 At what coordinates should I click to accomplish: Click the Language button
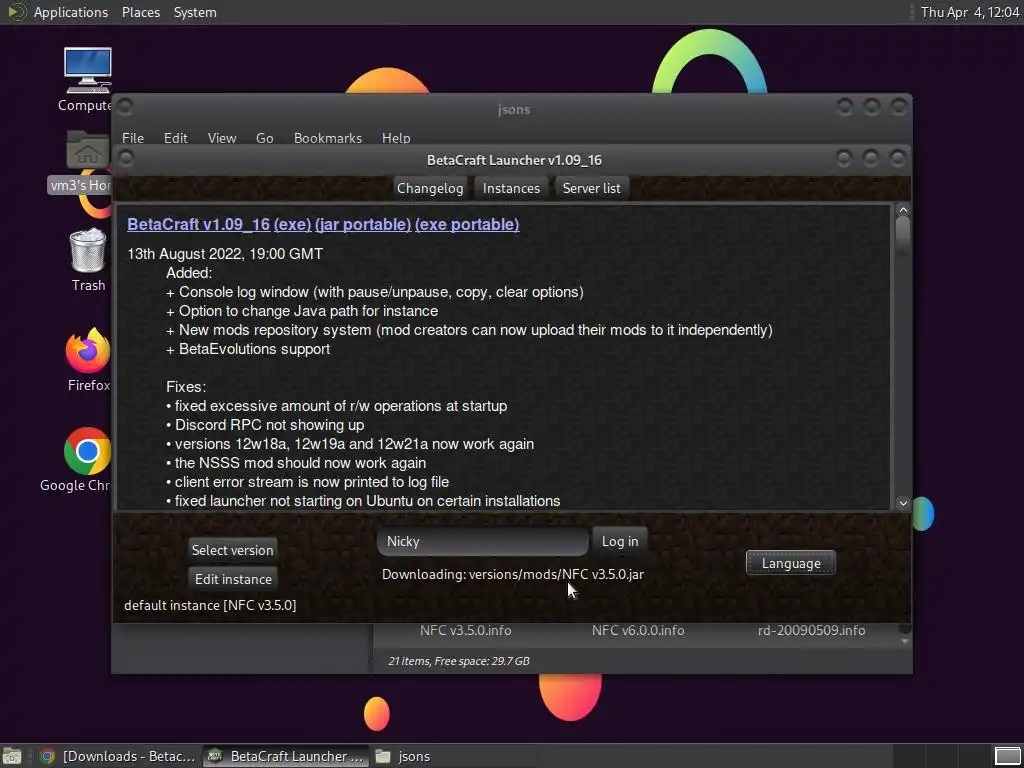coord(790,563)
